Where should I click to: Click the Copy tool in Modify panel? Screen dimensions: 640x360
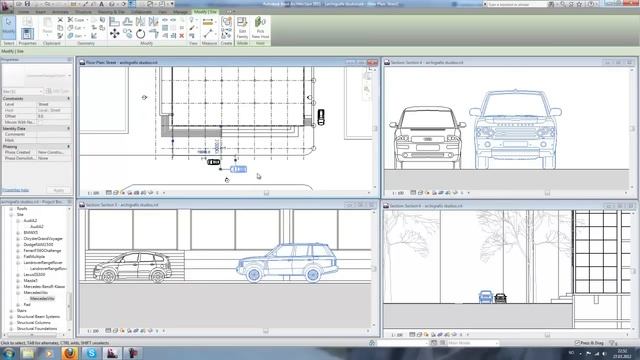click(127, 33)
